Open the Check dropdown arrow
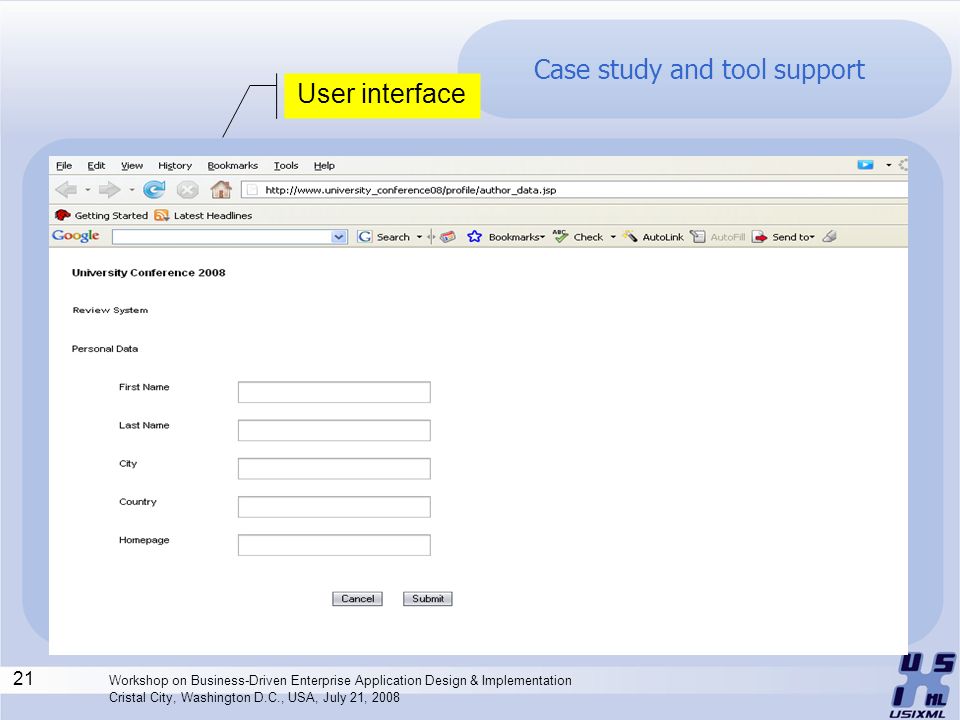This screenshot has width=960, height=720. click(x=613, y=237)
